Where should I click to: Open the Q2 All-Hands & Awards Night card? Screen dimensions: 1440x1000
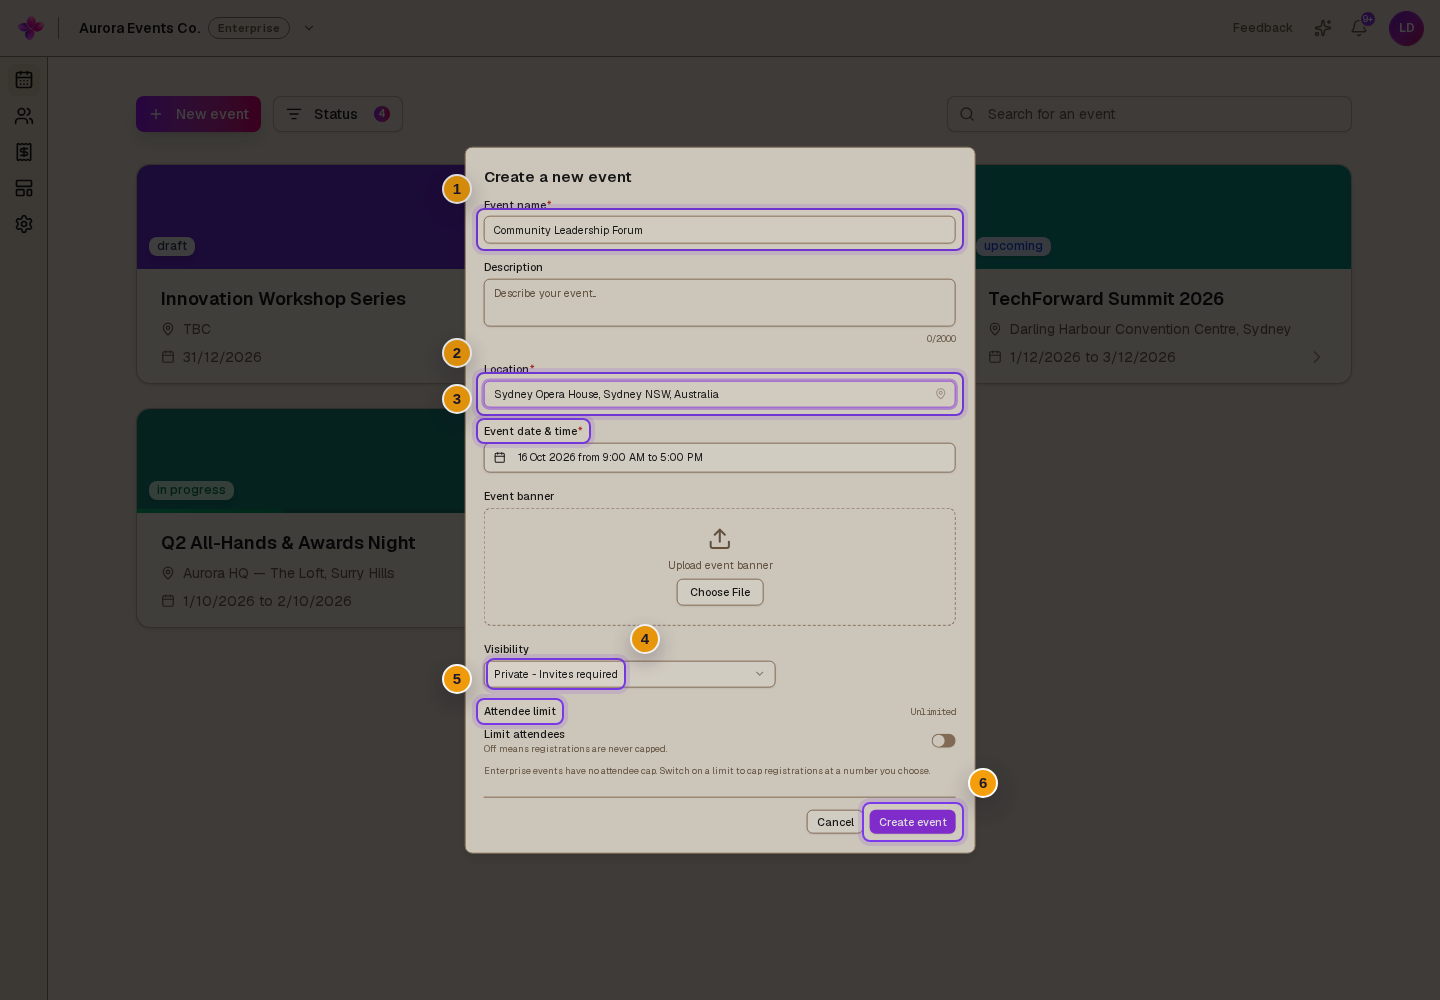coord(301,518)
